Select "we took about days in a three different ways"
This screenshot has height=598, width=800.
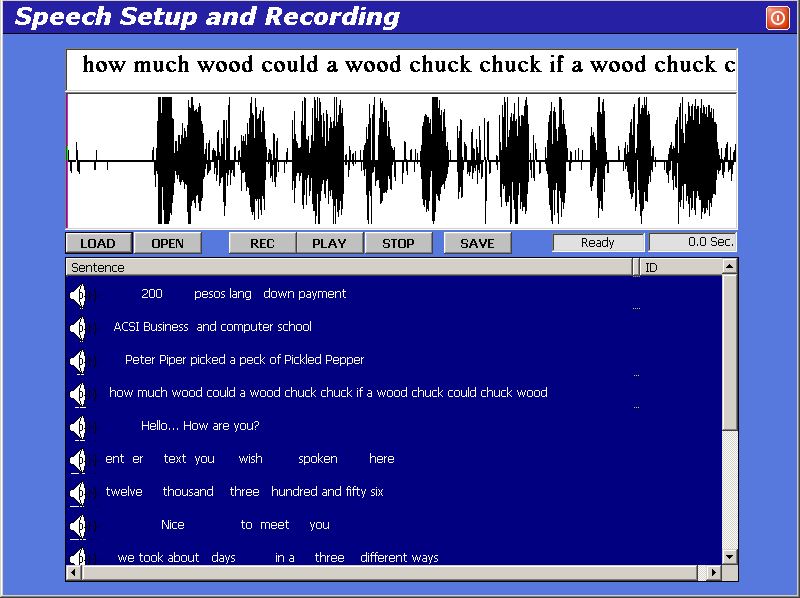coord(278,558)
